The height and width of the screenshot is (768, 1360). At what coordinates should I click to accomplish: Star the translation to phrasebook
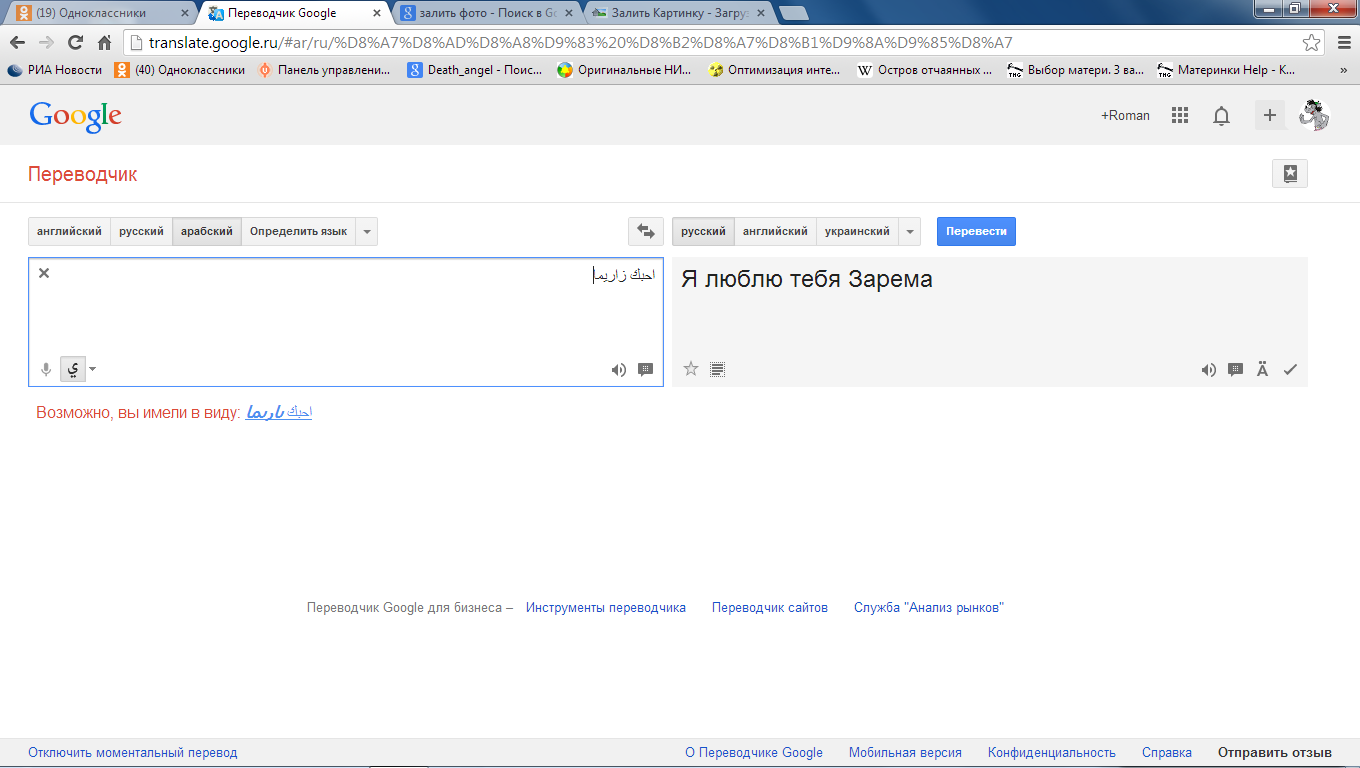coord(691,369)
